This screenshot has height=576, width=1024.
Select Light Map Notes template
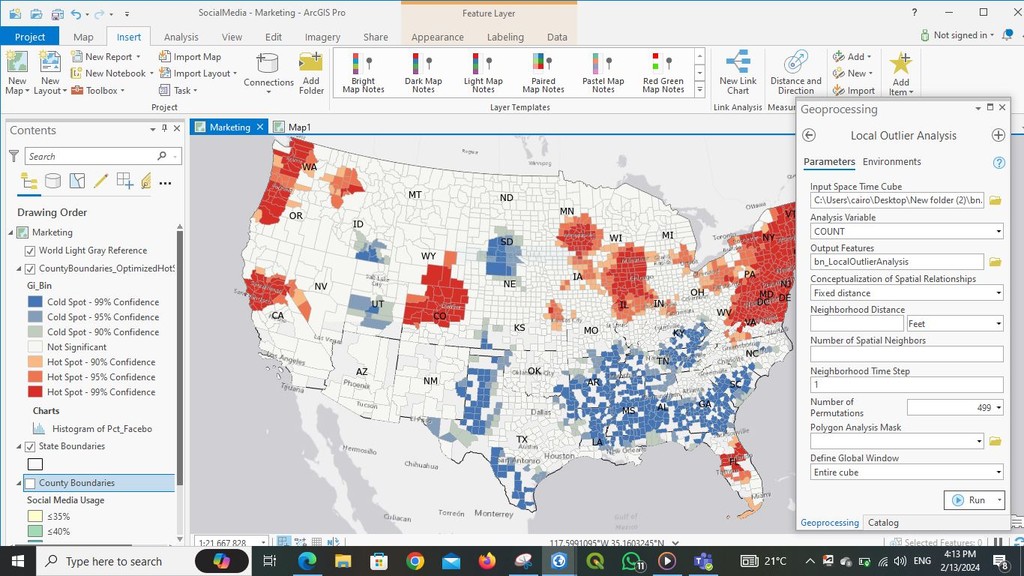click(483, 72)
